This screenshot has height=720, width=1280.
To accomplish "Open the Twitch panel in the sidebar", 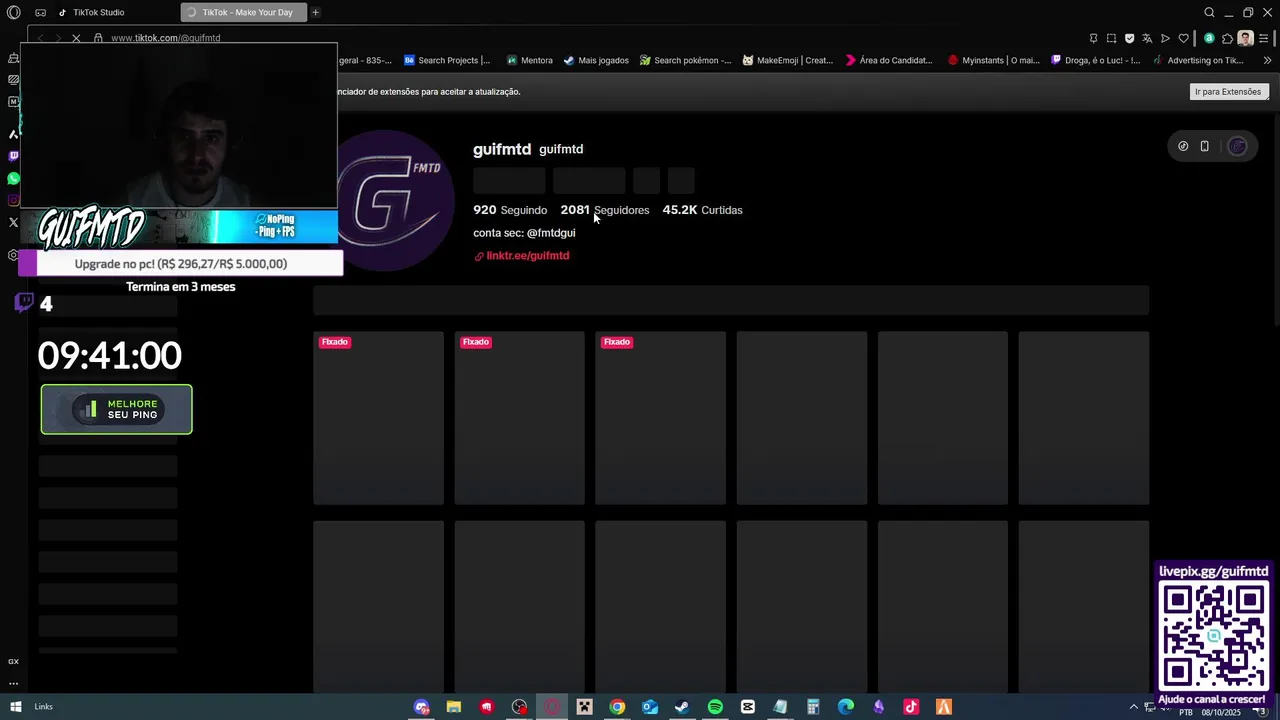I will 13,156.
